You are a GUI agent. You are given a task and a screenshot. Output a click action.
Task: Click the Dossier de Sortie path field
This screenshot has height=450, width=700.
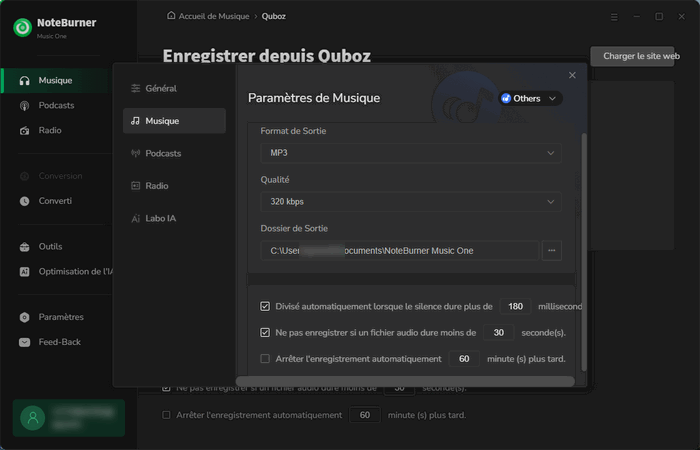pyautogui.click(x=400, y=250)
